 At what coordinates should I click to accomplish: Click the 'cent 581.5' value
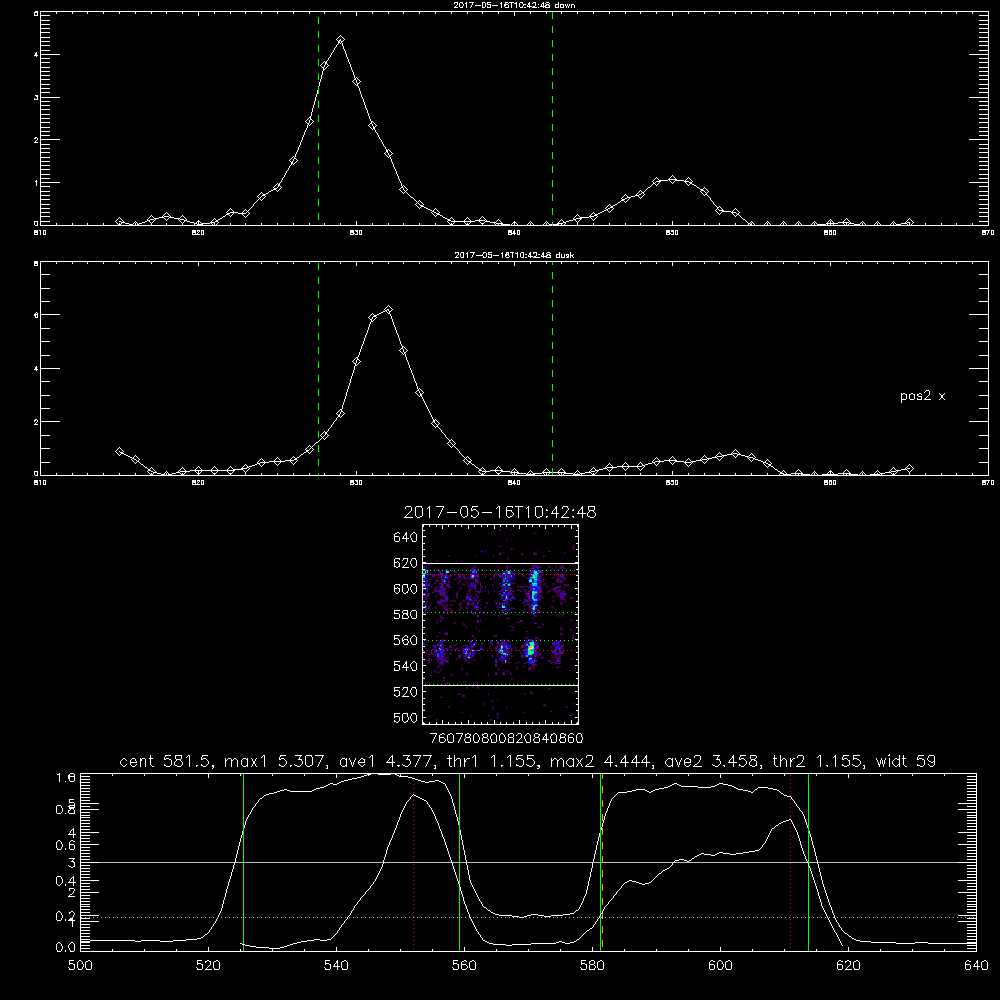pyautogui.click(x=166, y=761)
